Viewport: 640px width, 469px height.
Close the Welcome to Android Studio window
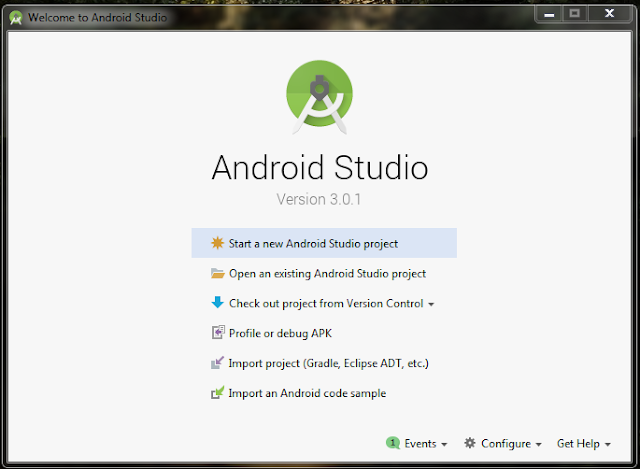(x=609, y=14)
